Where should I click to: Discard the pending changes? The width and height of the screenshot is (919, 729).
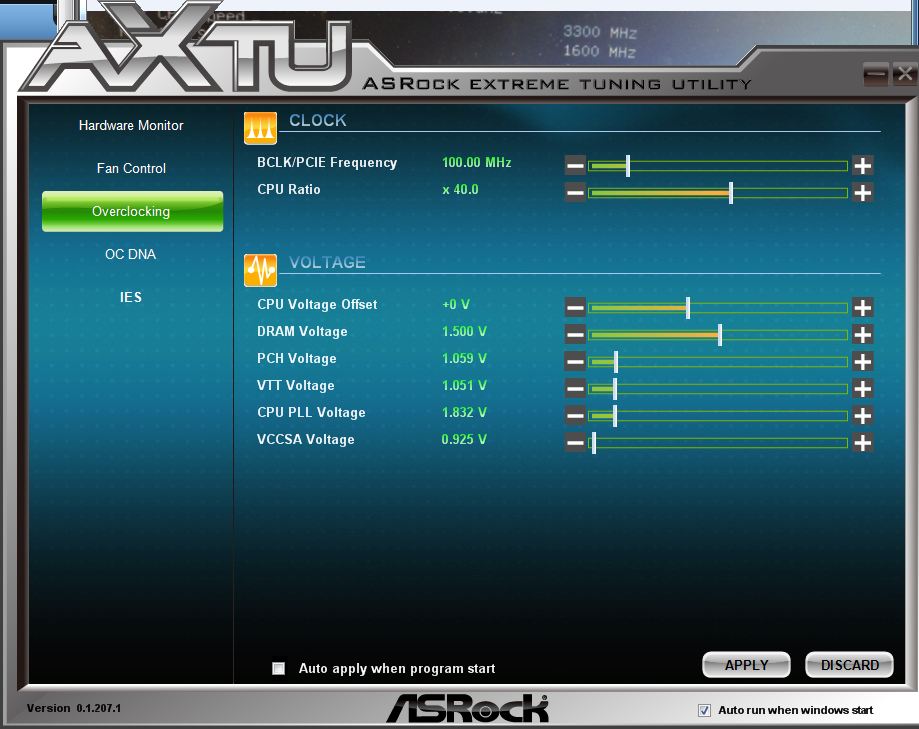click(x=849, y=665)
